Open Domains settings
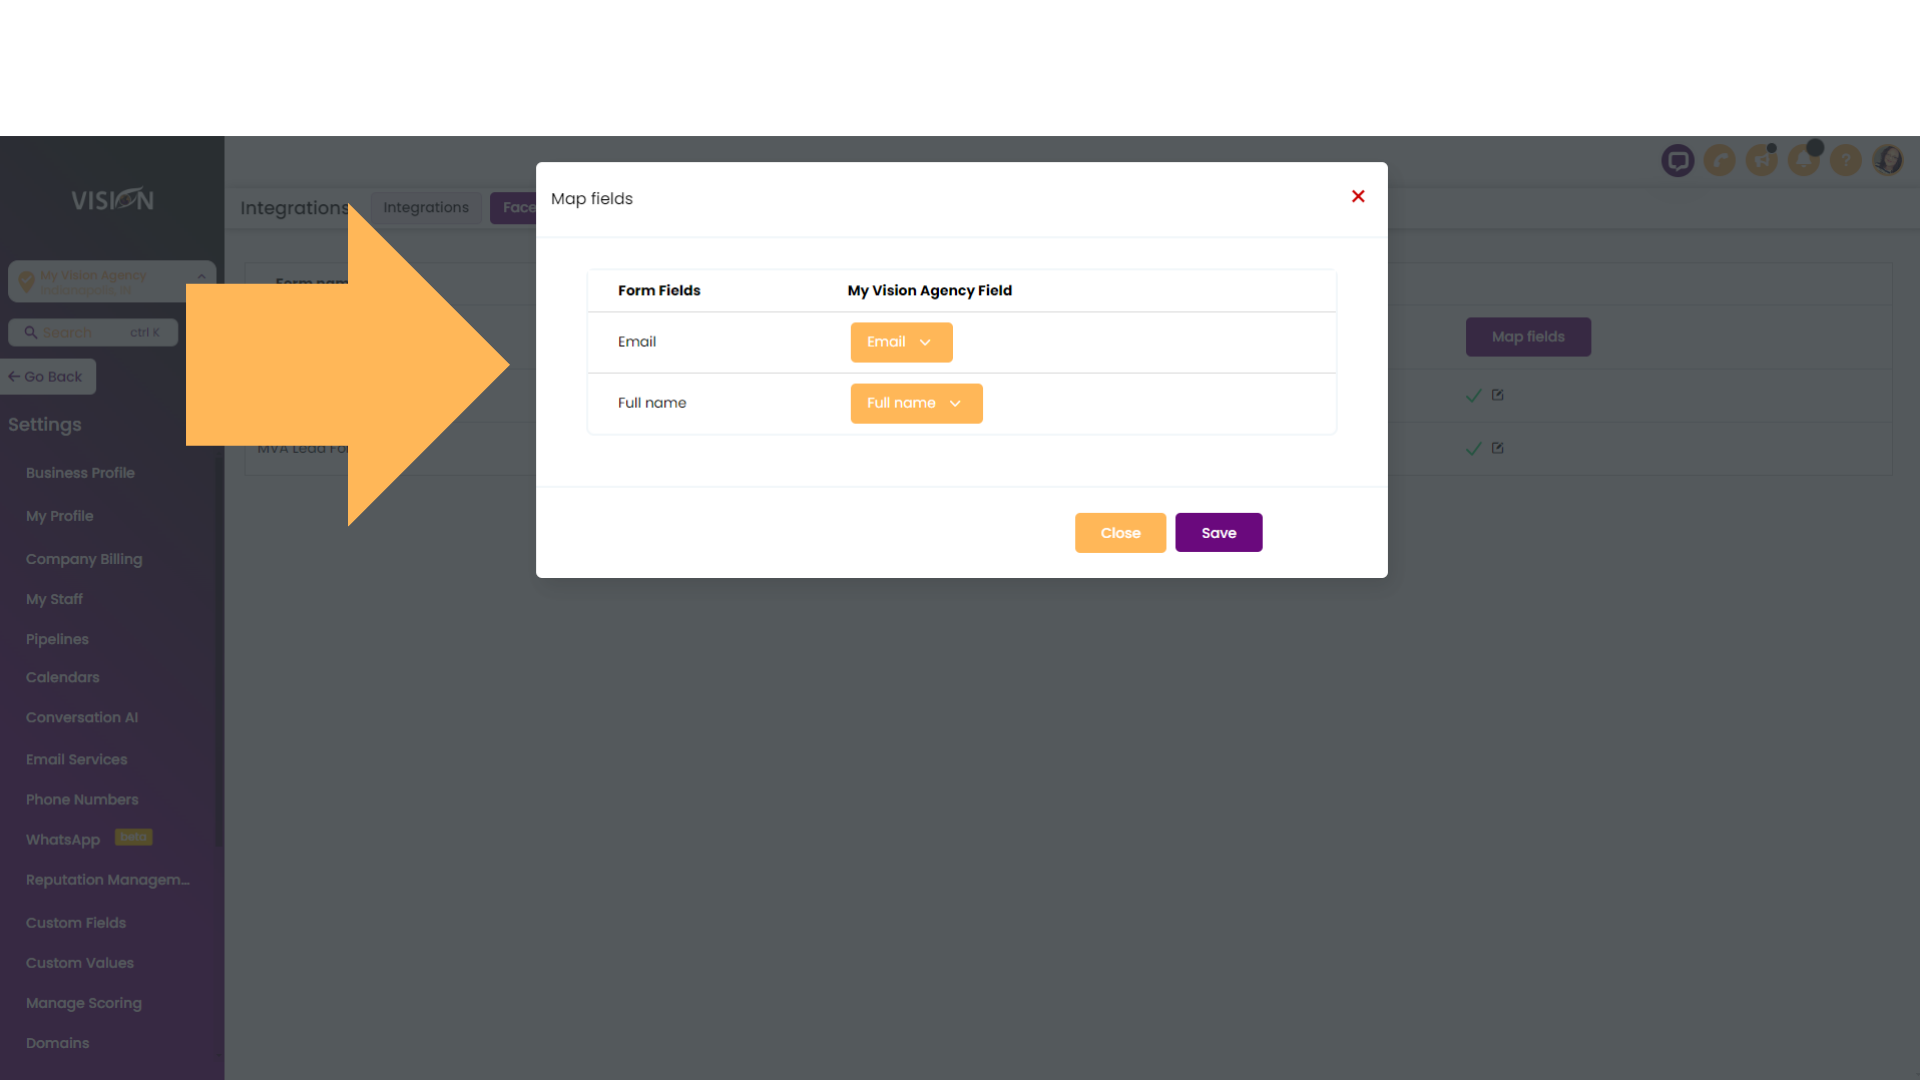 pyautogui.click(x=58, y=1043)
